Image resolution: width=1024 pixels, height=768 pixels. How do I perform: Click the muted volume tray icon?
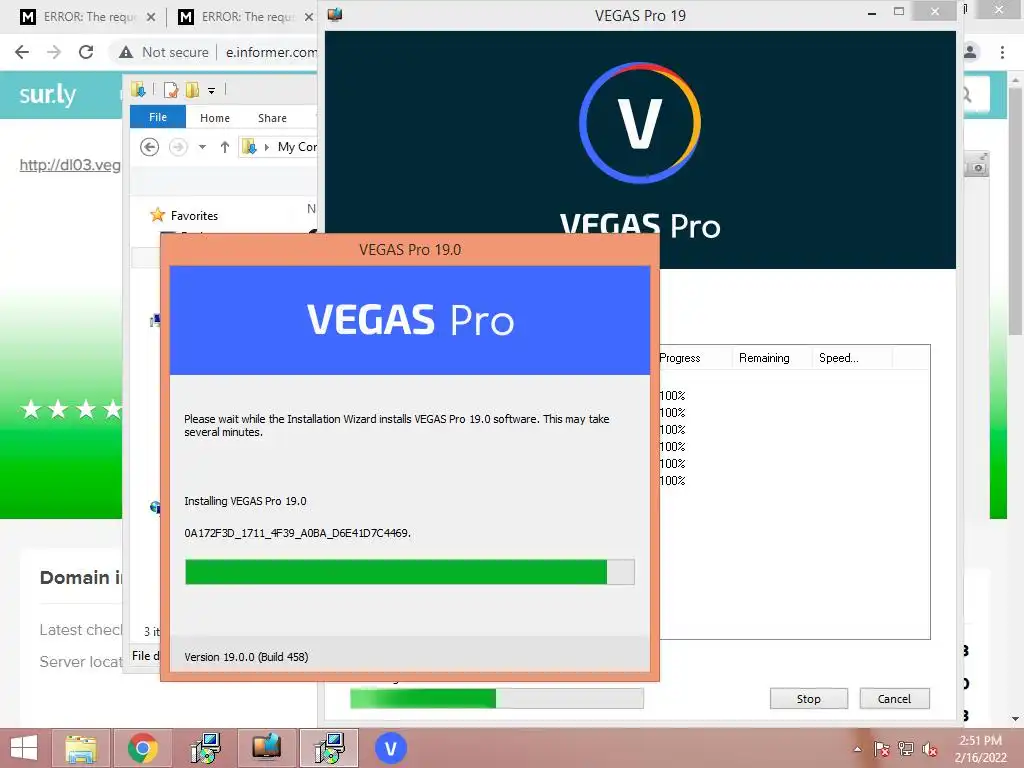tap(930, 749)
